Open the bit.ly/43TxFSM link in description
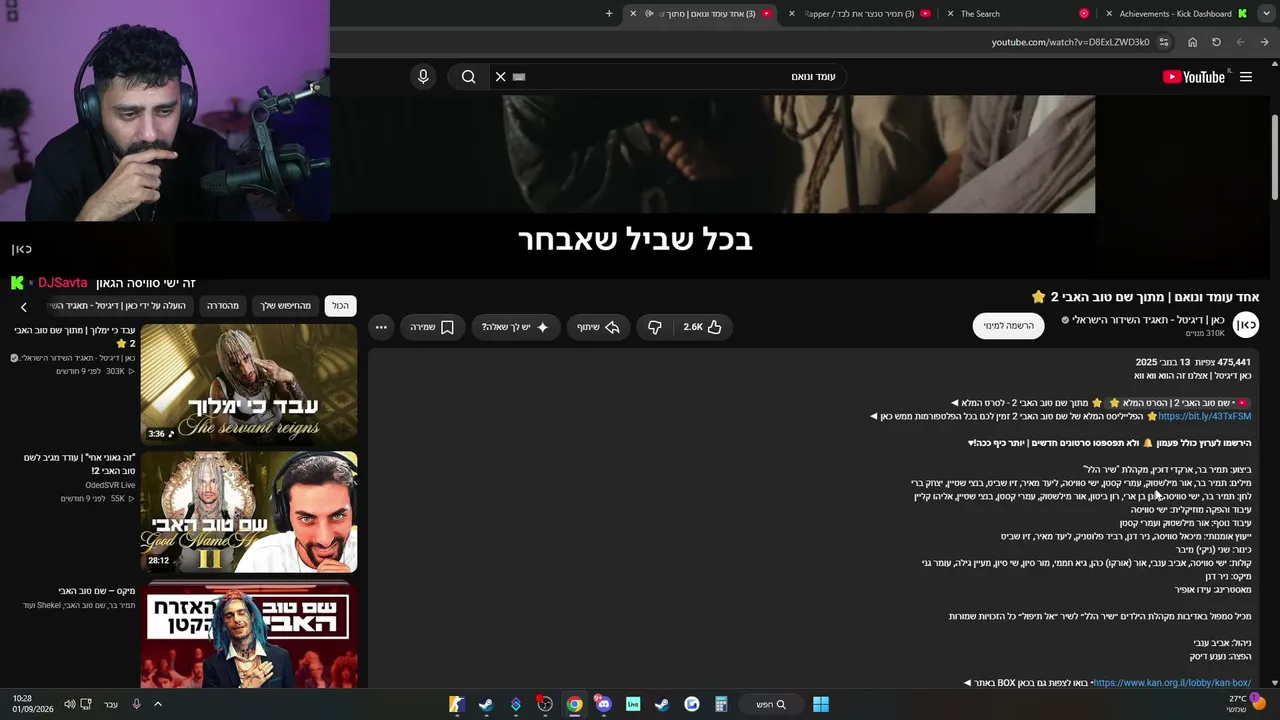 [x=1204, y=416]
